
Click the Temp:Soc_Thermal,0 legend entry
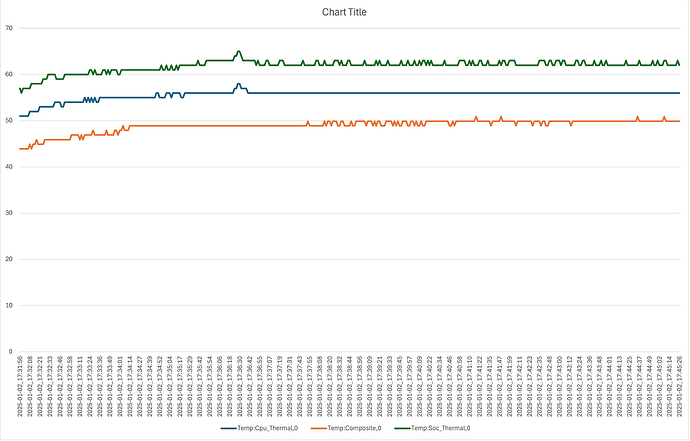[x=432, y=428]
